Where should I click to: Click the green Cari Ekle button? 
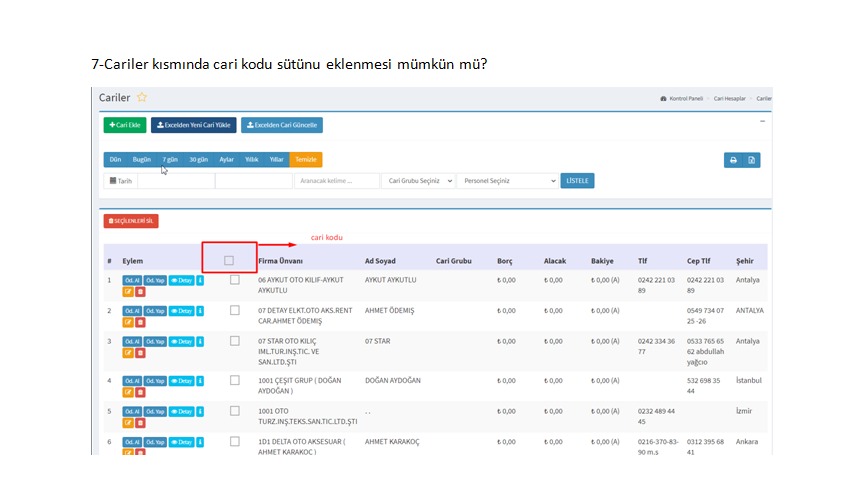123,125
